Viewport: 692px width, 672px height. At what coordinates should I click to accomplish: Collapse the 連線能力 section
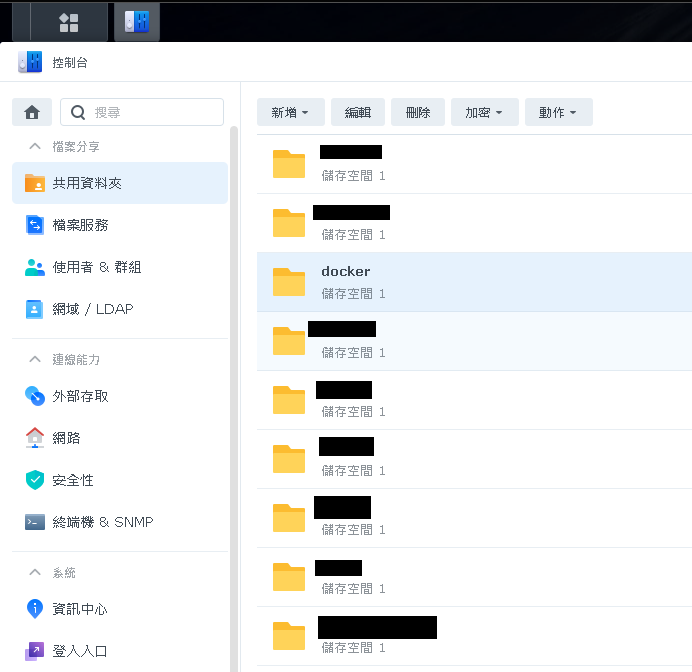click(x=35, y=359)
